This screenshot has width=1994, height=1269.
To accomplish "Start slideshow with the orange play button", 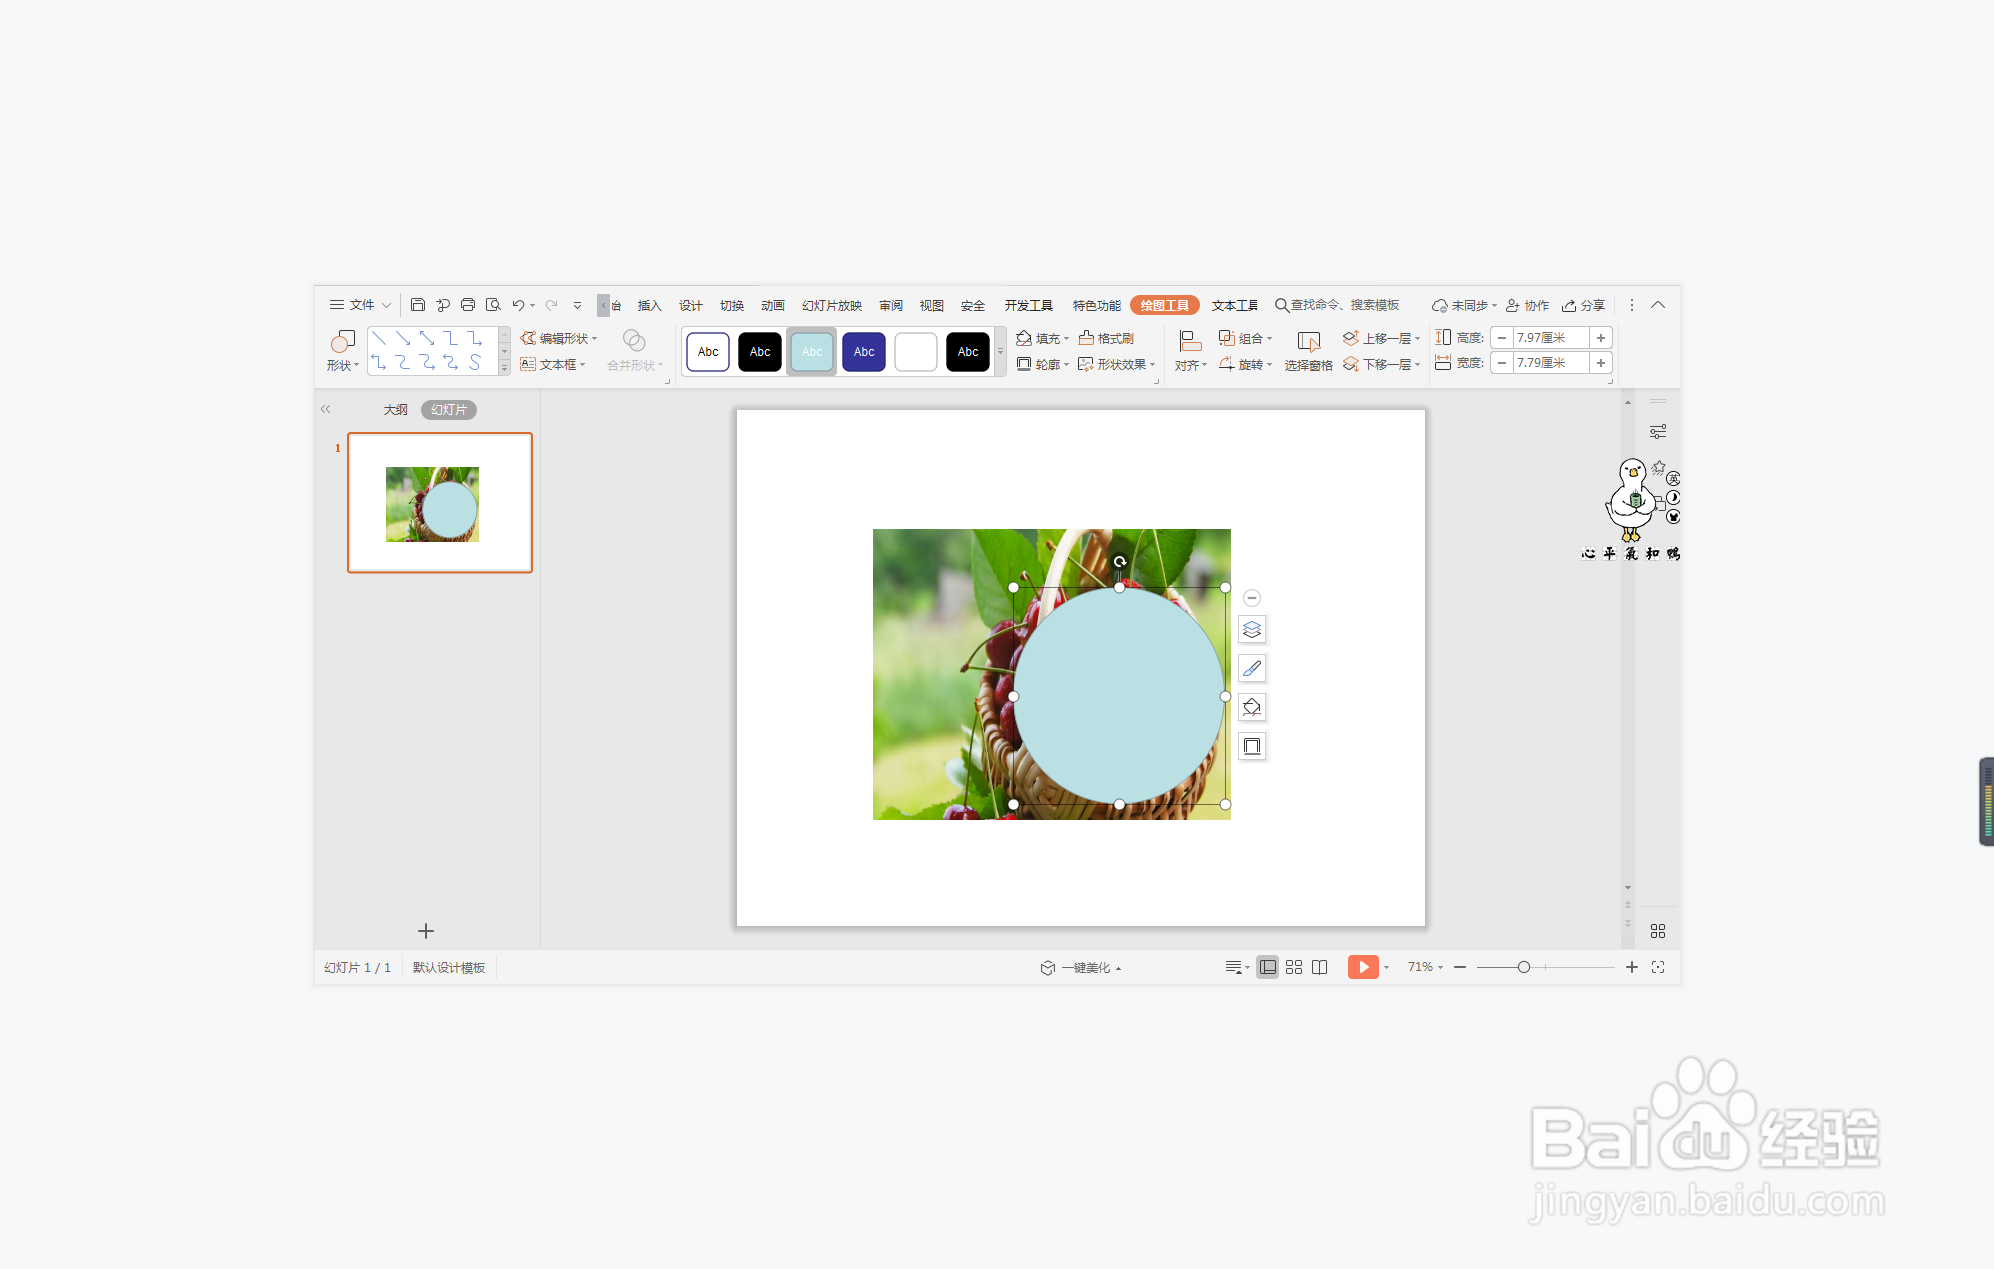I will [1362, 967].
